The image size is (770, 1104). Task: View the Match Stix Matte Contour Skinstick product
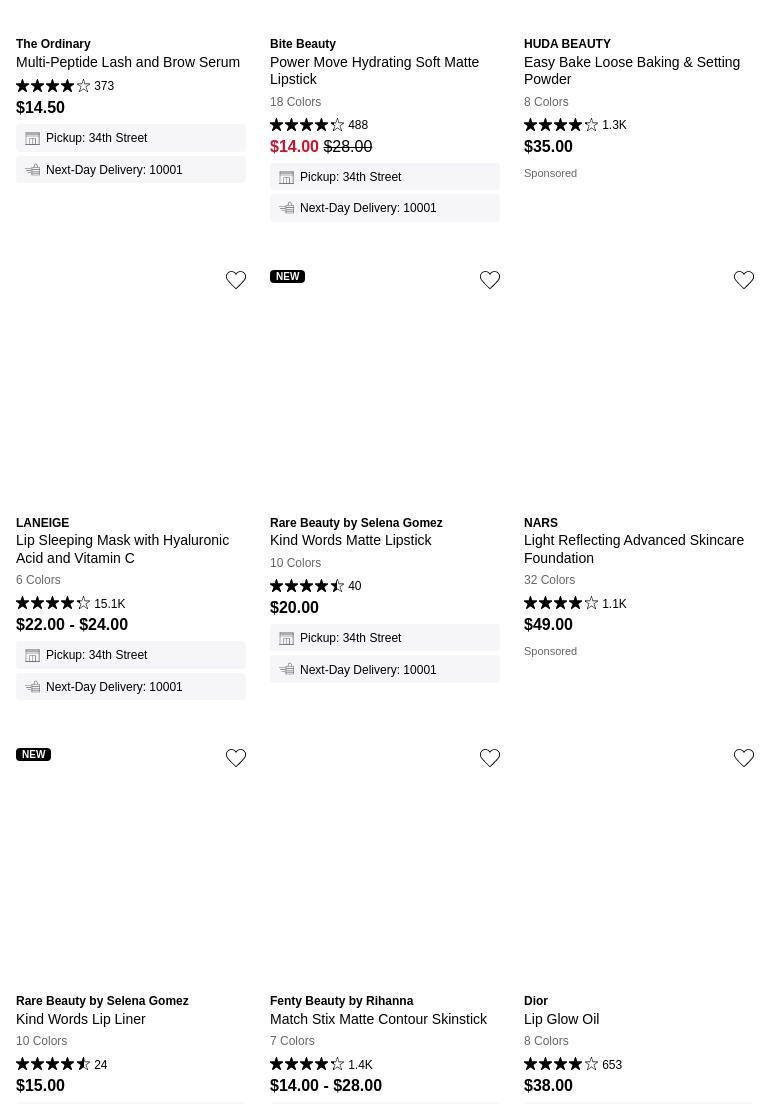point(378,1019)
